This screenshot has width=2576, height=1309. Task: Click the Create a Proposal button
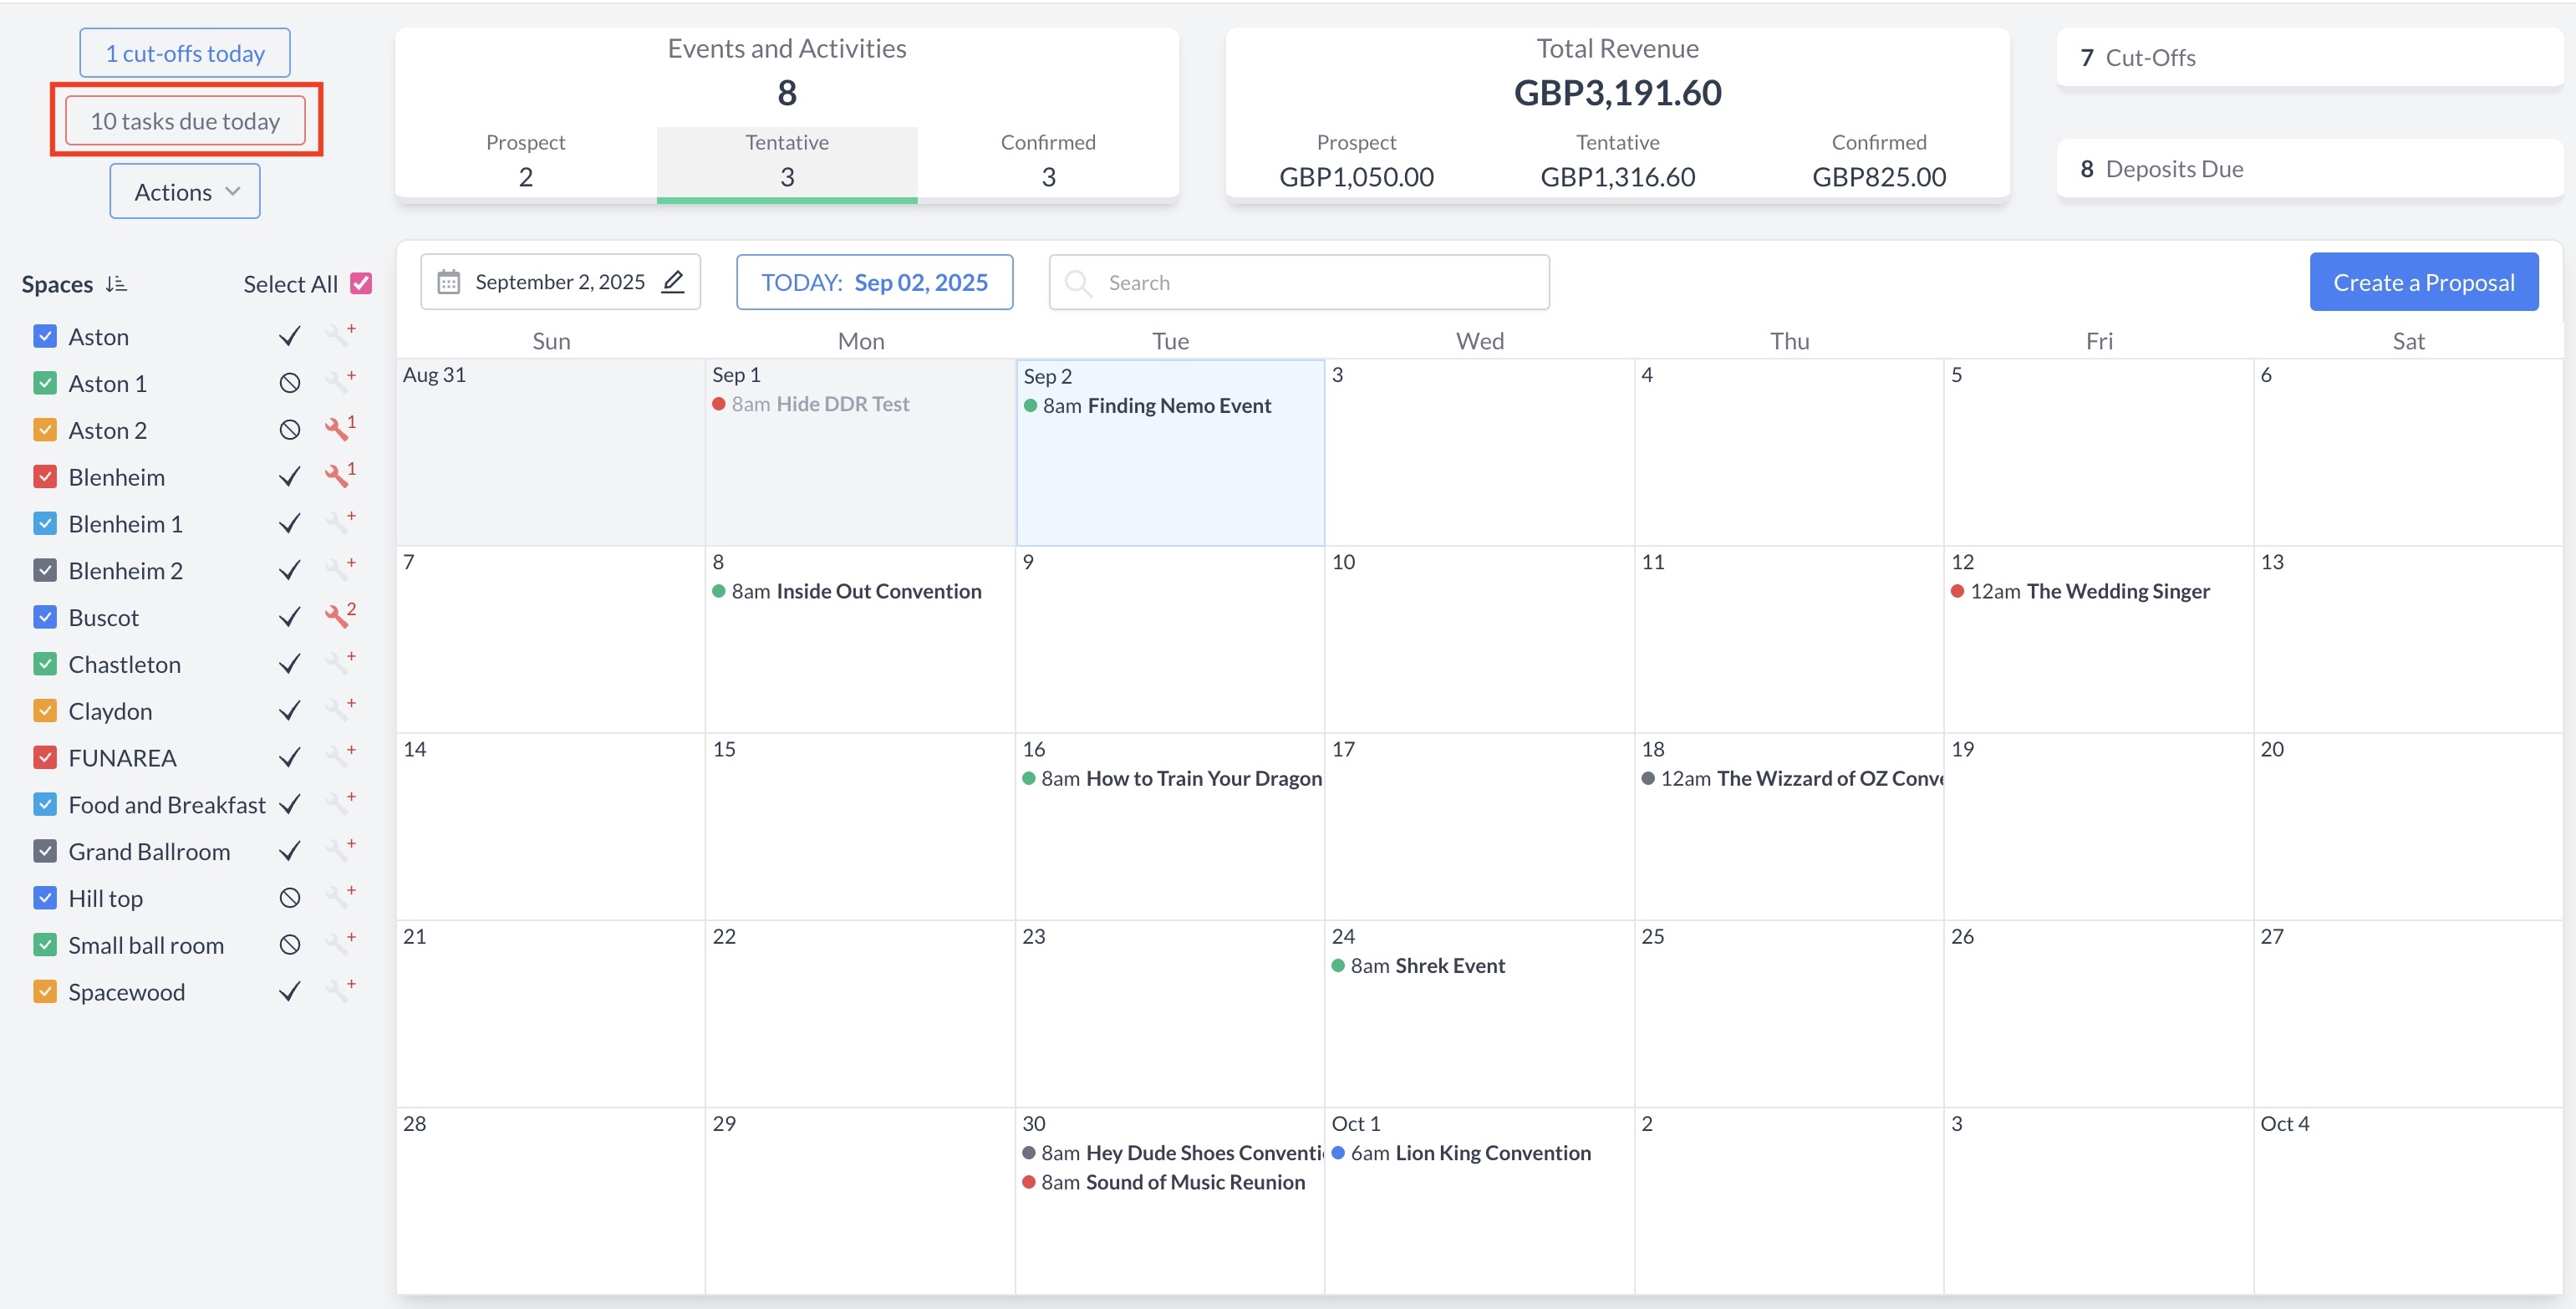(2423, 282)
